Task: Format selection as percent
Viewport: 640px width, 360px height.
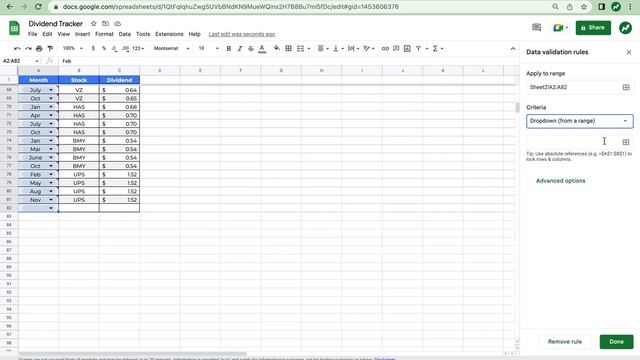Action: (104, 49)
